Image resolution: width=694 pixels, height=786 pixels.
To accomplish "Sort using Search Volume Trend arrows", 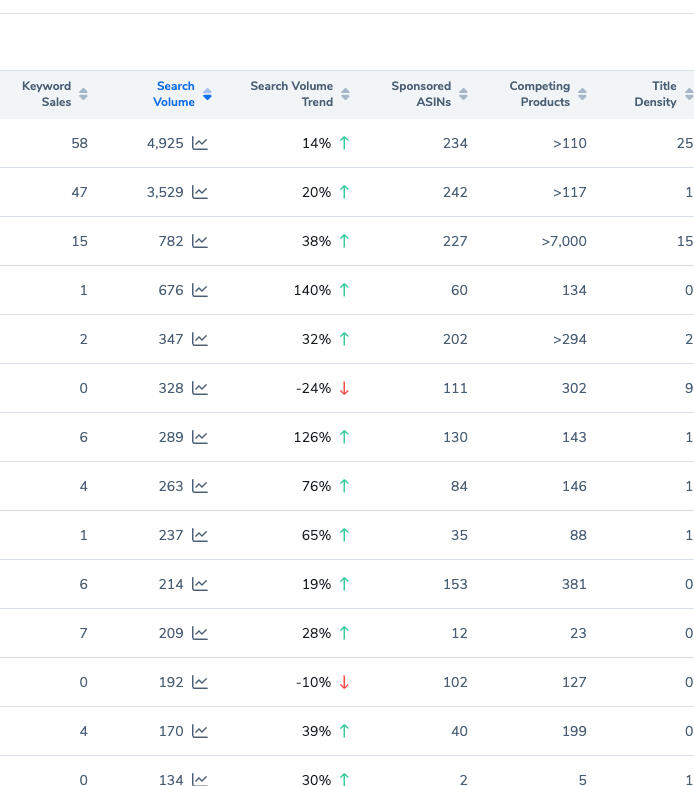I will pos(345,94).
